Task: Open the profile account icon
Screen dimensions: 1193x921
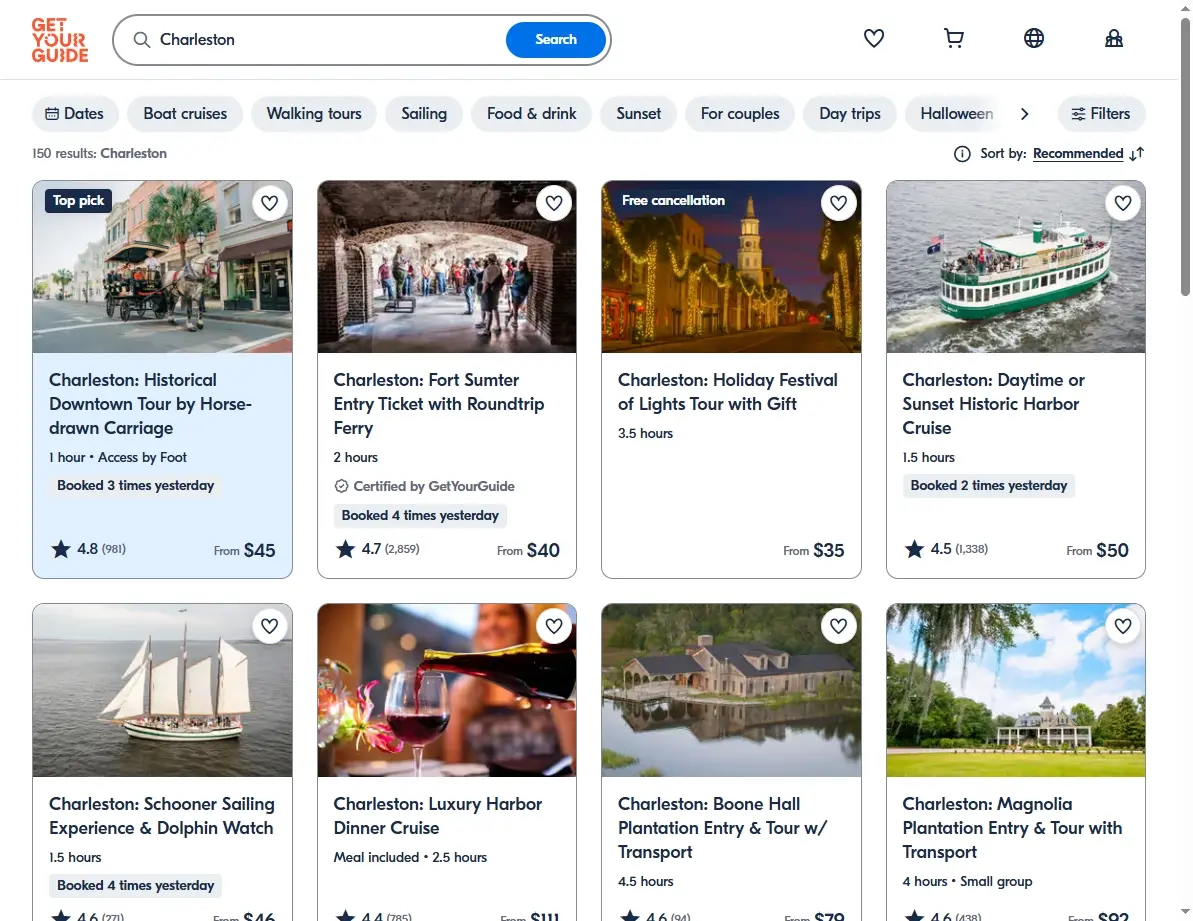Action: (x=1114, y=38)
